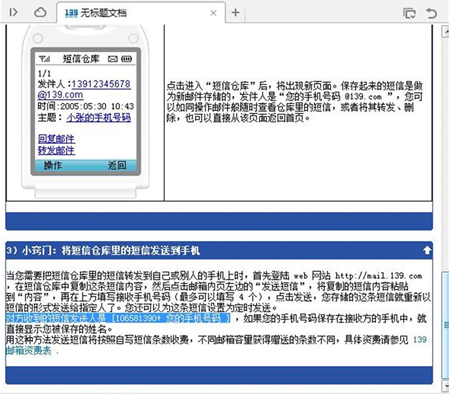This screenshot has width=449, height=394.
Task: Close the 无标题文档 tab
Action: [x=214, y=13]
